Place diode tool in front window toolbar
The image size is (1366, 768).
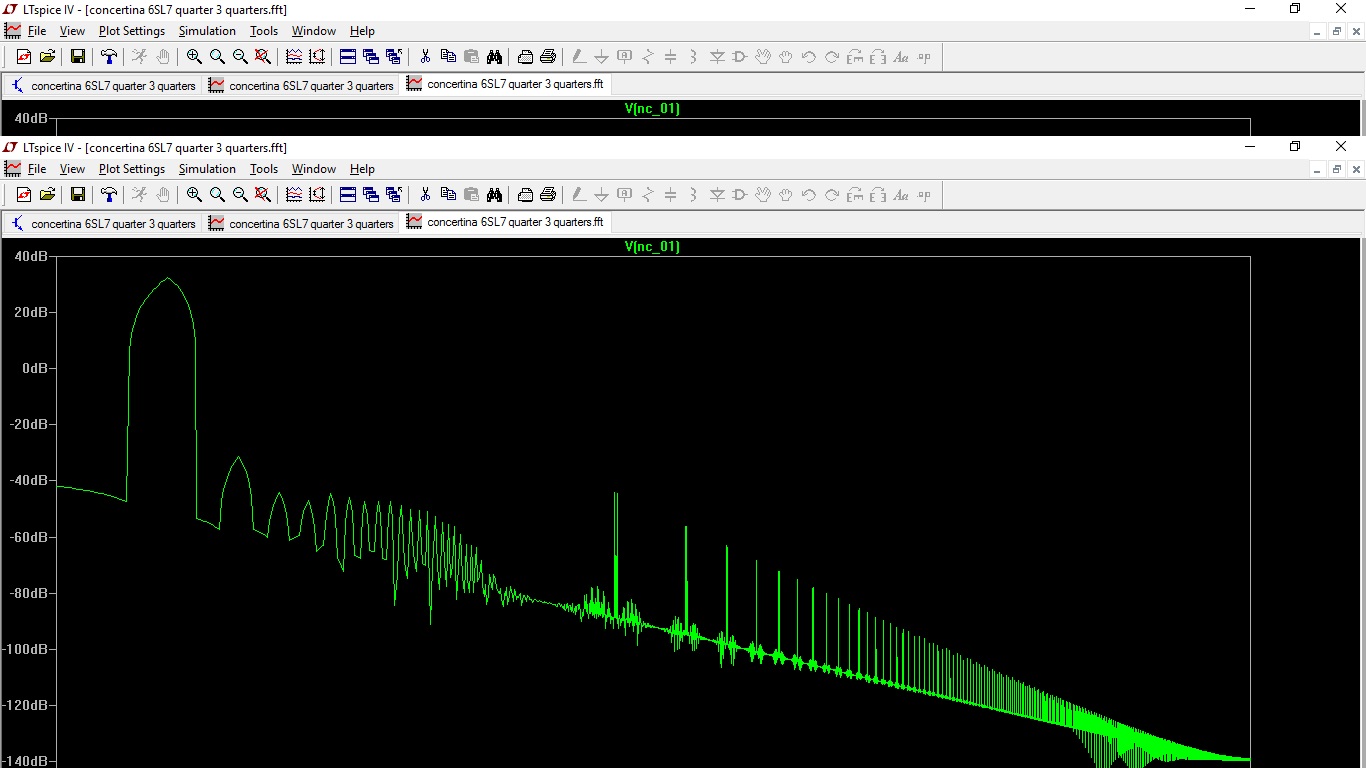point(717,195)
